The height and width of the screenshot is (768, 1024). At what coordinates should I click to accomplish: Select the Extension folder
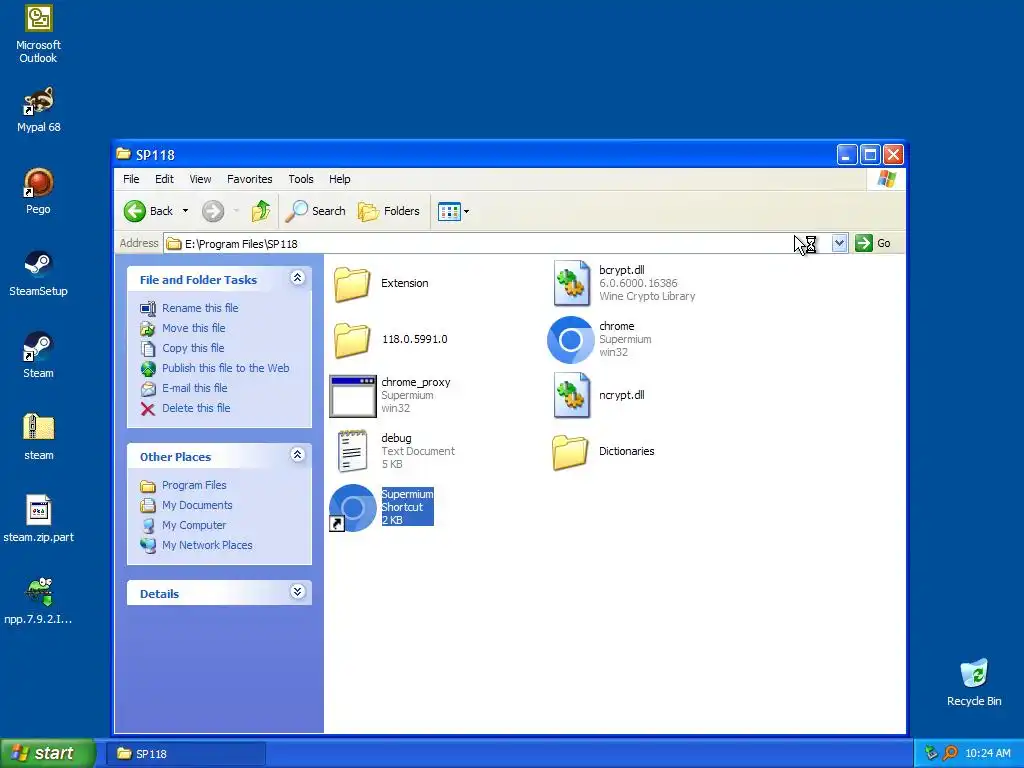coord(381,283)
